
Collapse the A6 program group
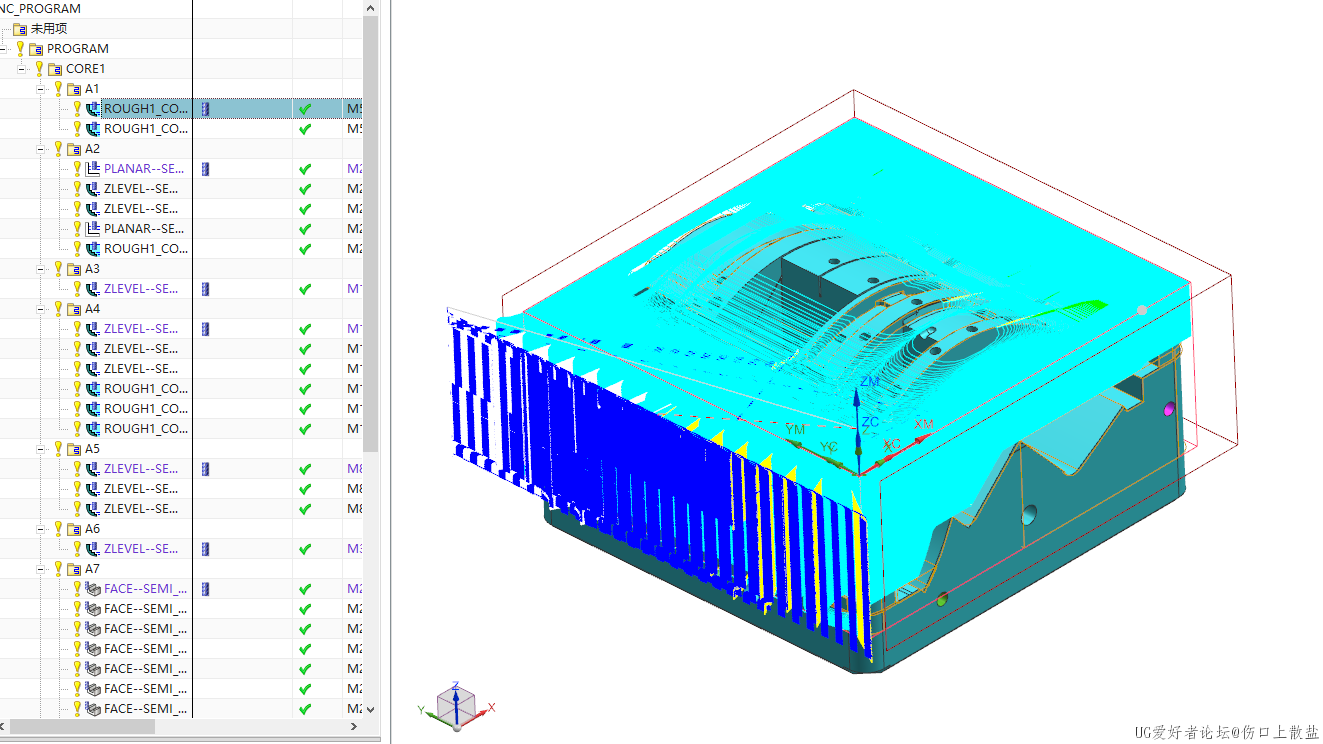tap(41, 529)
